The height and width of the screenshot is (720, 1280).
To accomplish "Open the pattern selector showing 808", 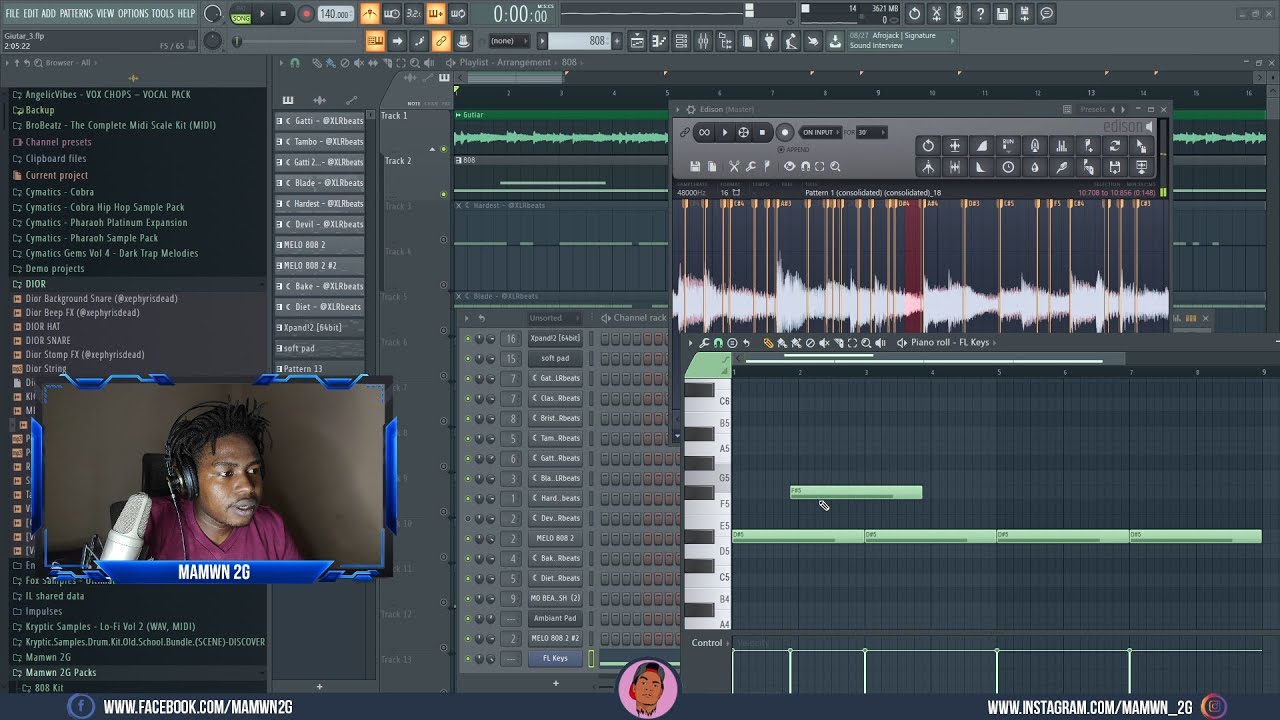I will pos(580,41).
